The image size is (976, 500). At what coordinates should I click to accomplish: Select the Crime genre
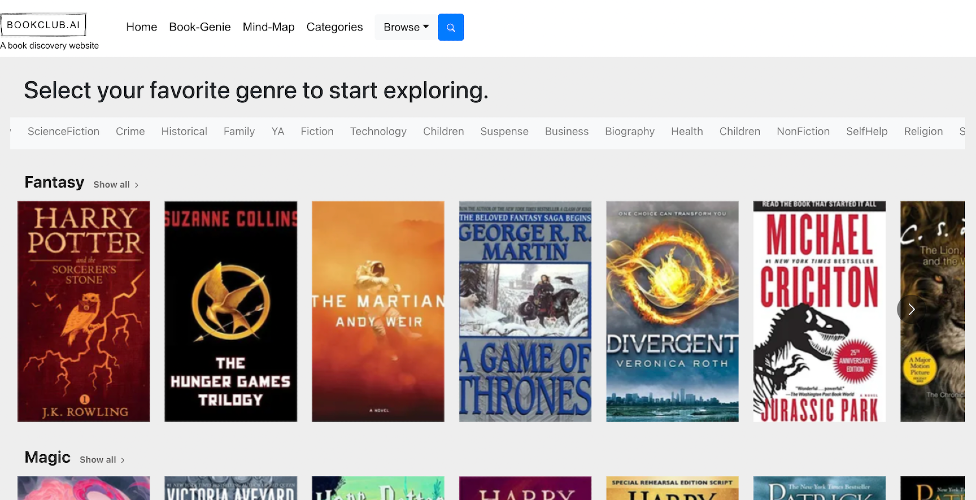pyautogui.click(x=130, y=131)
